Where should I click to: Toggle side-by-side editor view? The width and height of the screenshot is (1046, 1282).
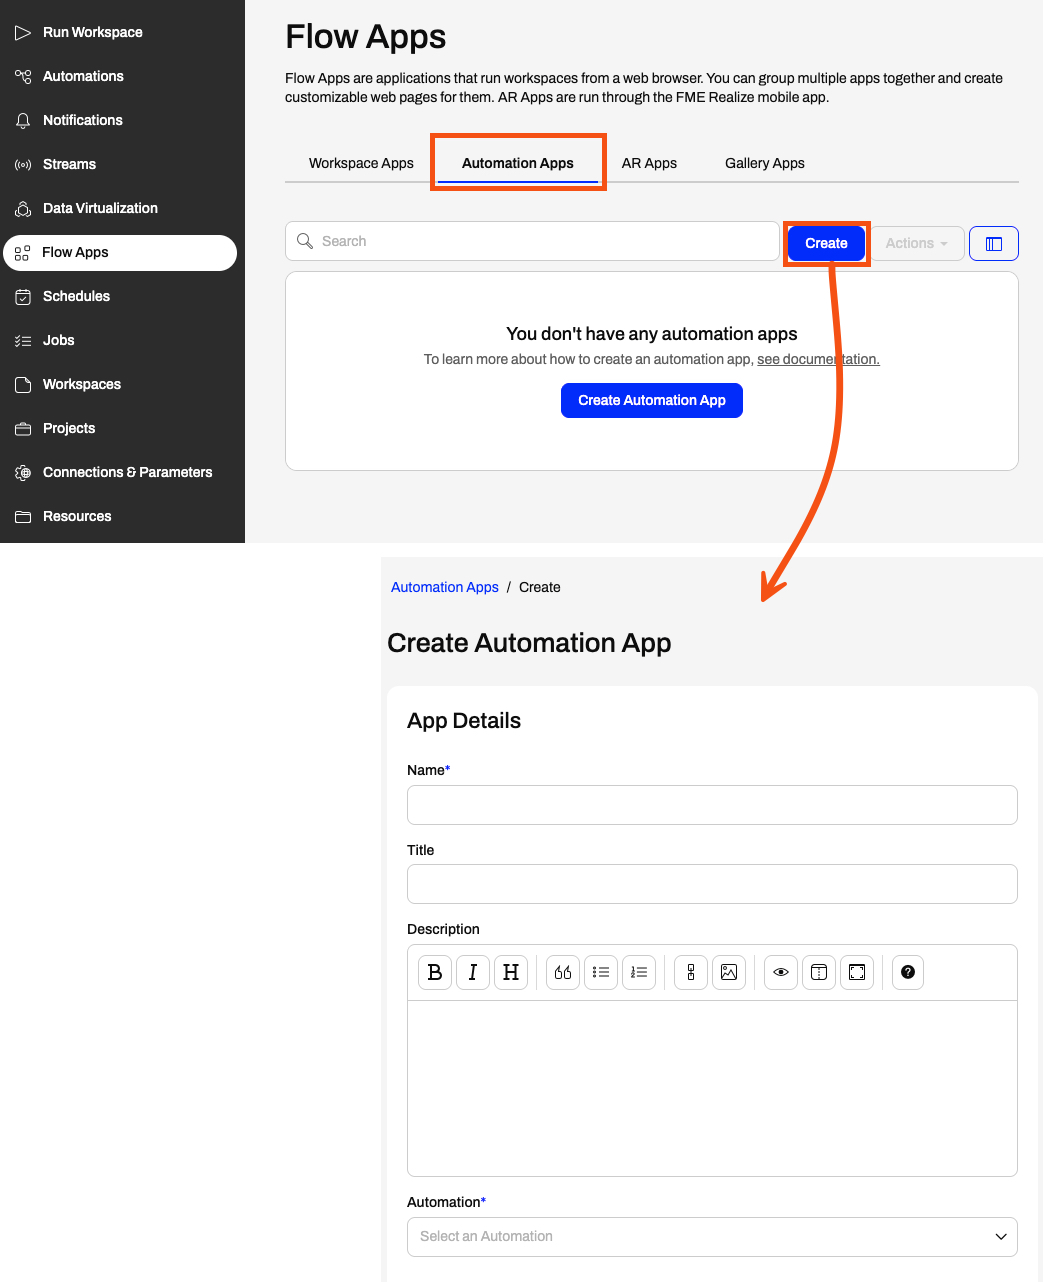coord(819,972)
